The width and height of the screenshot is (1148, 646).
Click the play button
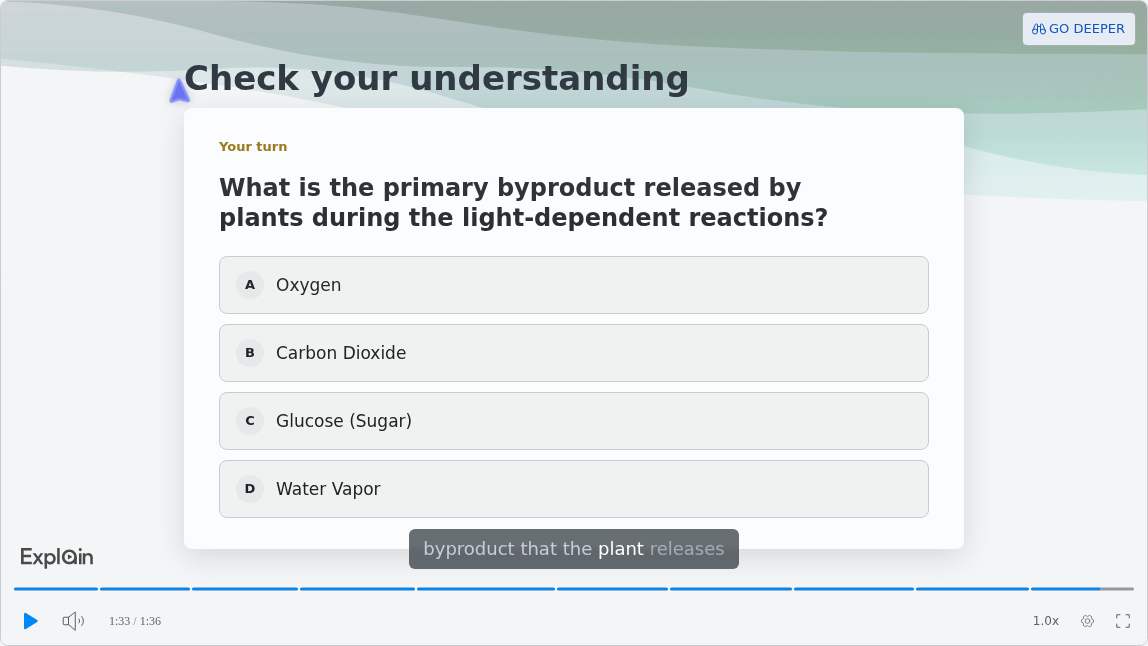pos(30,621)
